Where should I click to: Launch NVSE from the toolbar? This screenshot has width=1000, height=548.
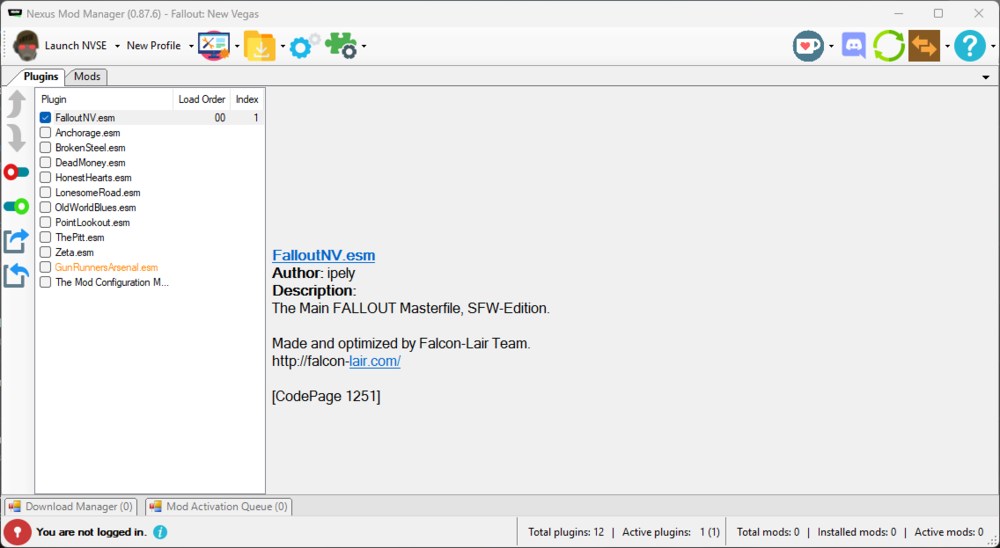click(x=60, y=46)
